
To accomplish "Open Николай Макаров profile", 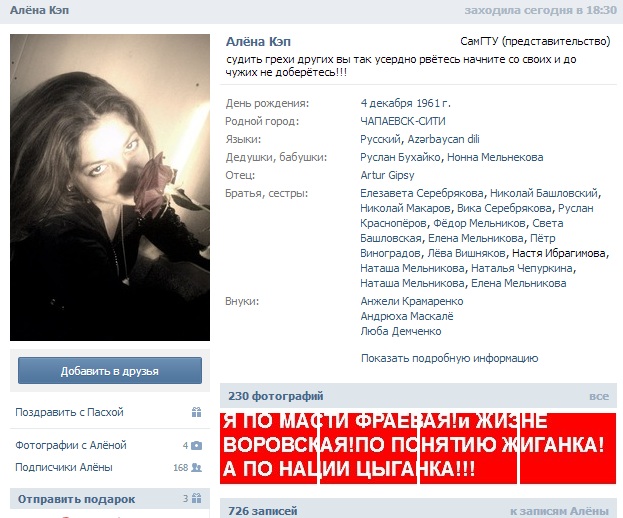I will point(405,208).
